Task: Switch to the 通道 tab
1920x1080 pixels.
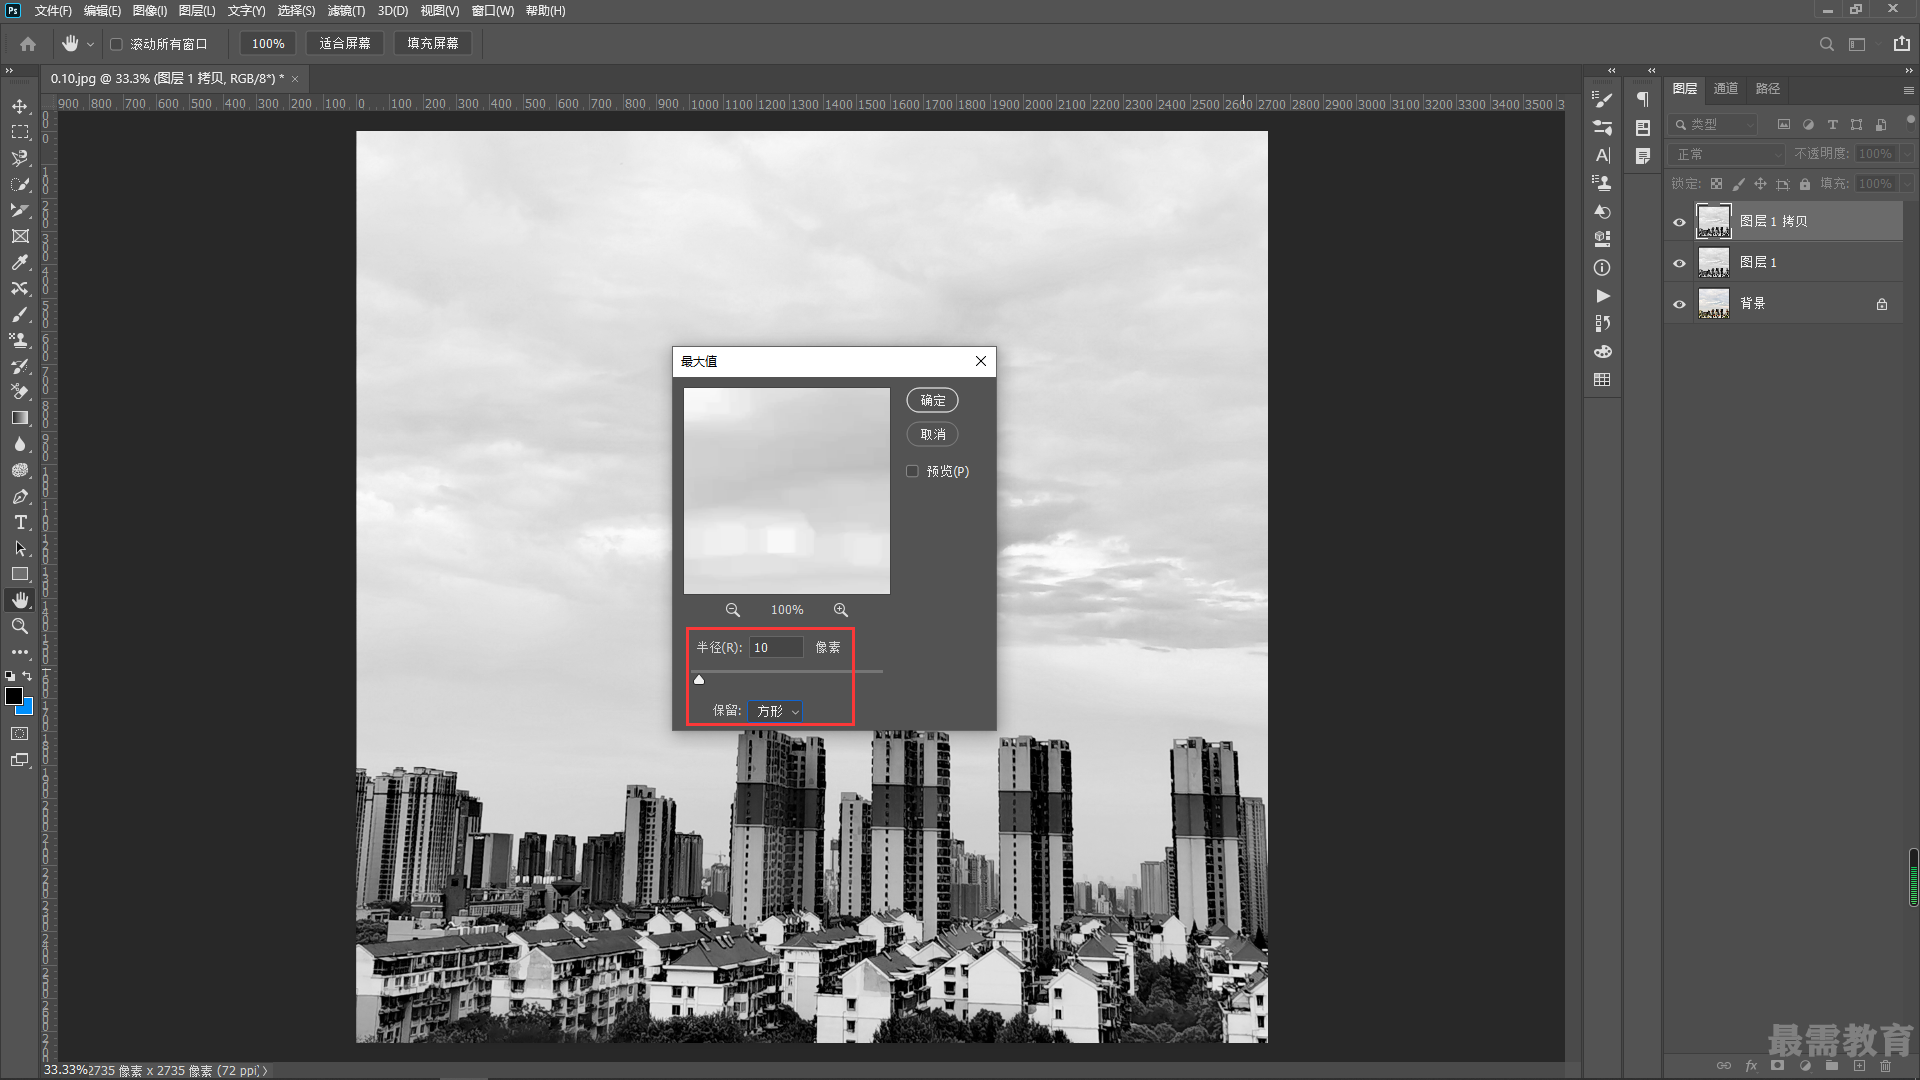Action: [1726, 89]
